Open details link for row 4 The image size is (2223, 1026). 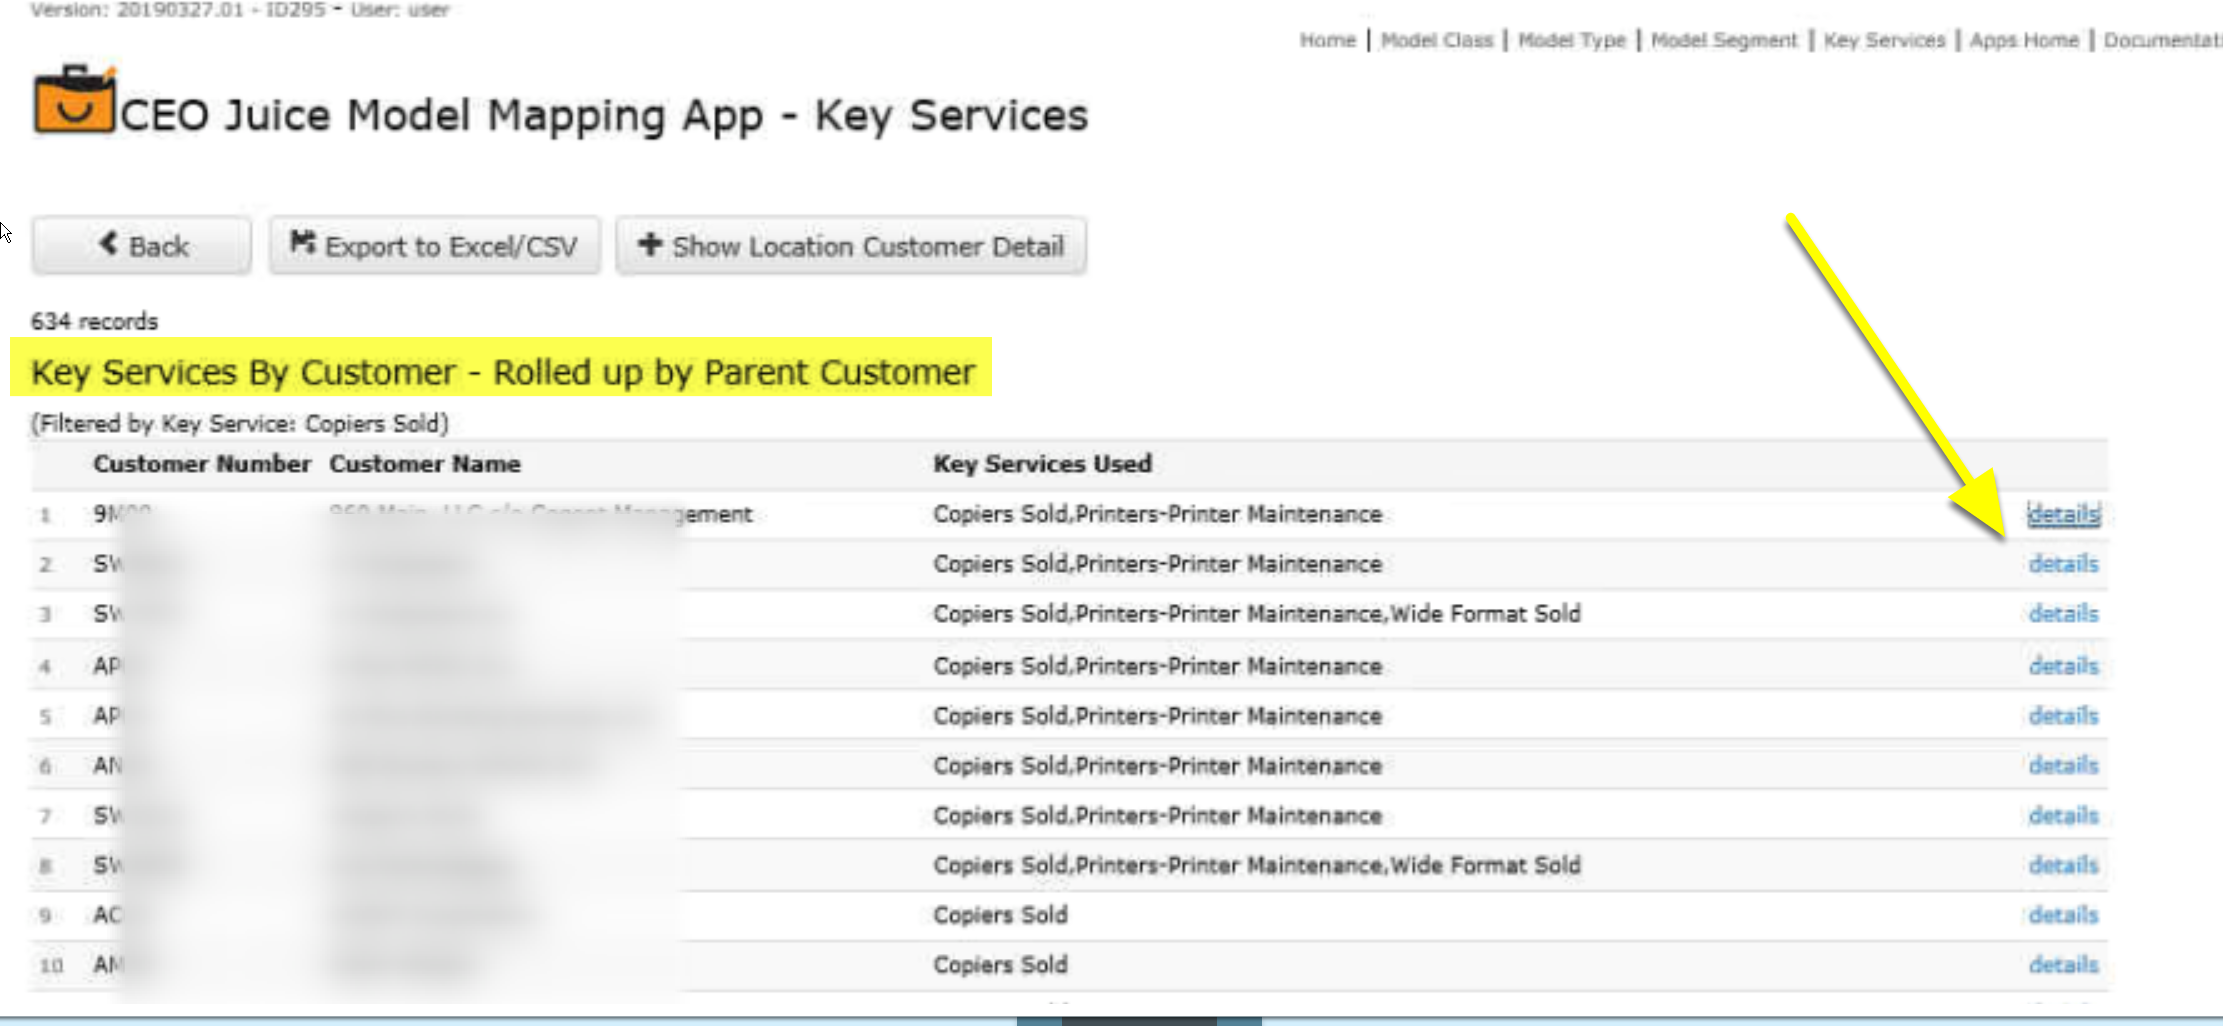[x=2063, y=666]
